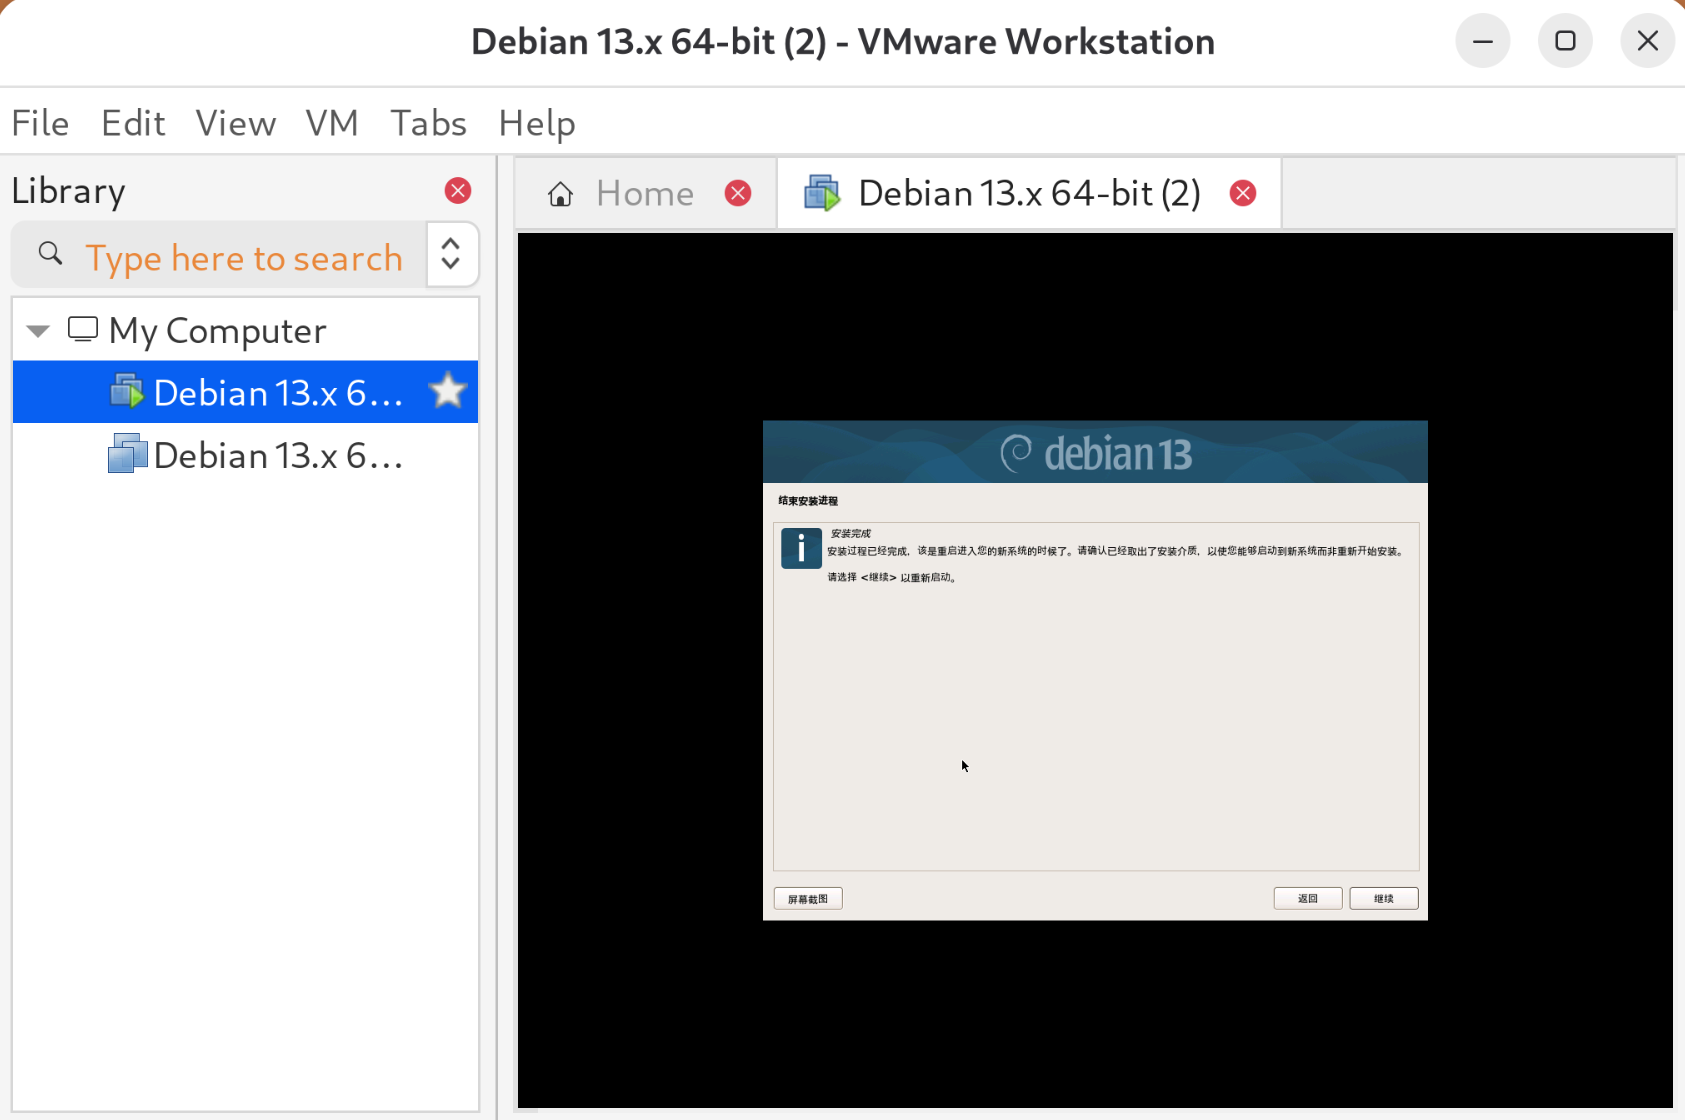The image size is (1685, 1120).
Task: Close the Debian 13.x 64-bit (2) tab
Action: 1243,193
